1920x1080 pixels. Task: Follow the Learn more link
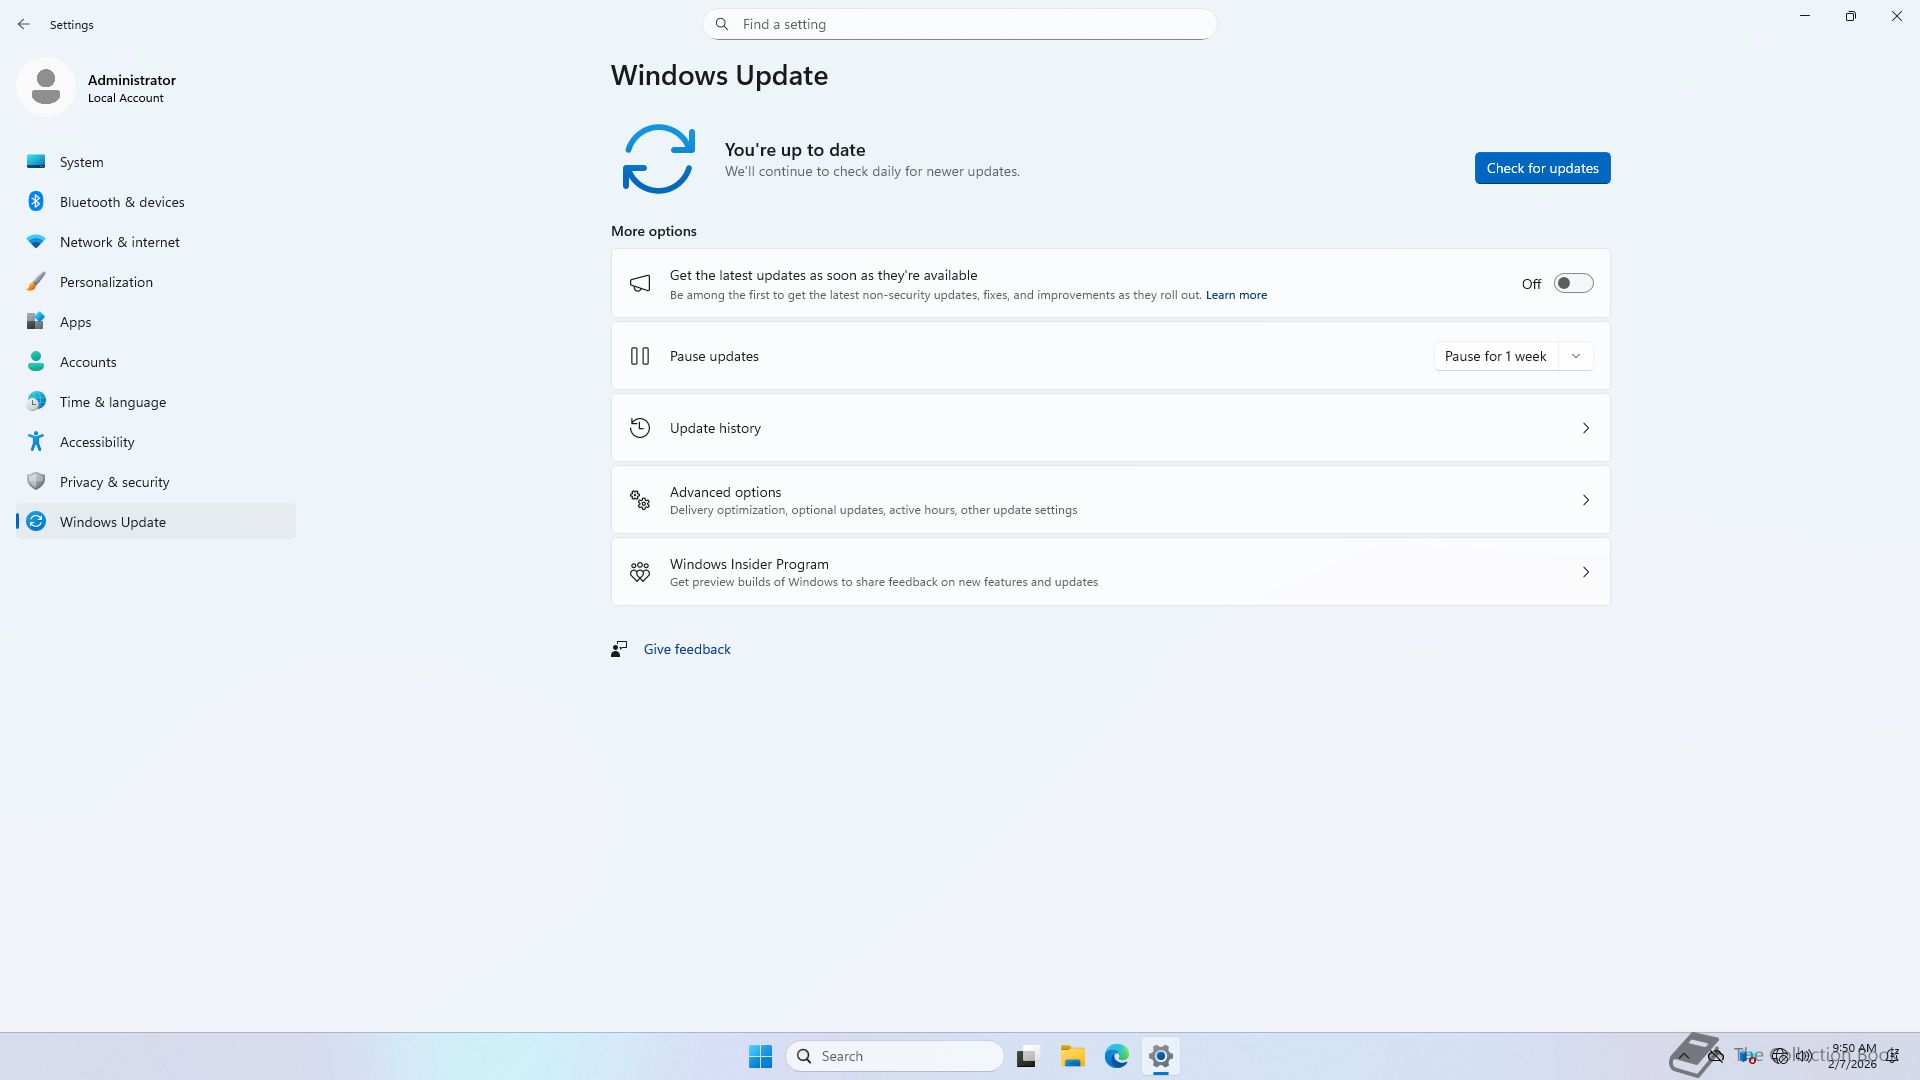point(1236,295)
